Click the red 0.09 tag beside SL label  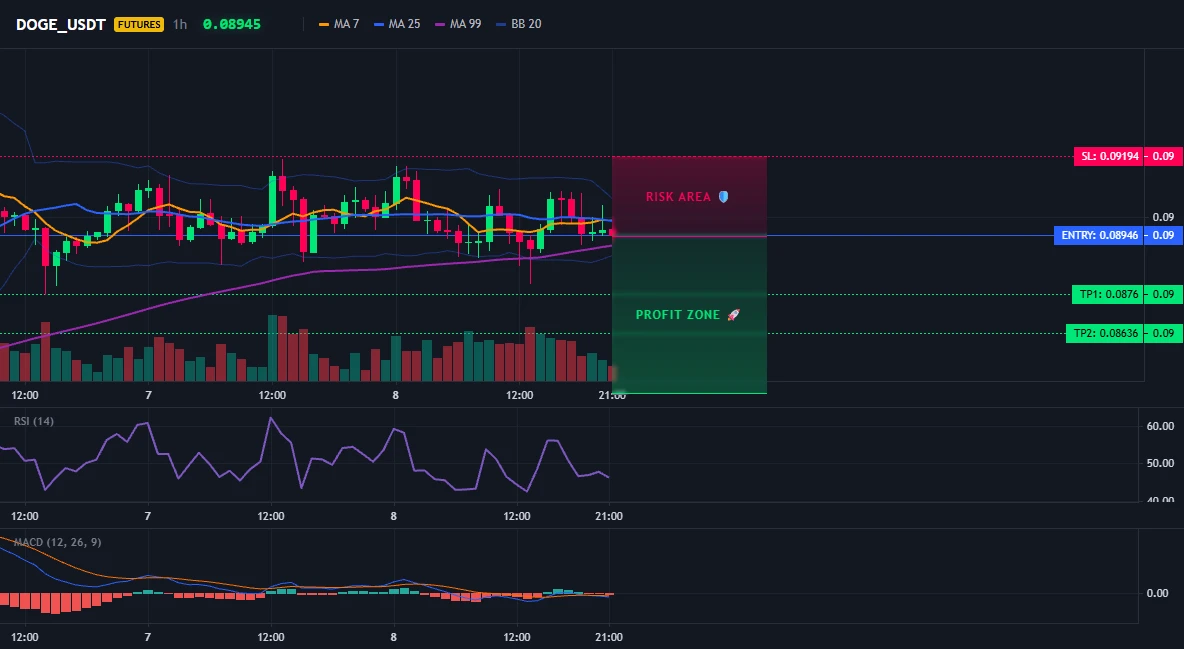coord(1164,156)
